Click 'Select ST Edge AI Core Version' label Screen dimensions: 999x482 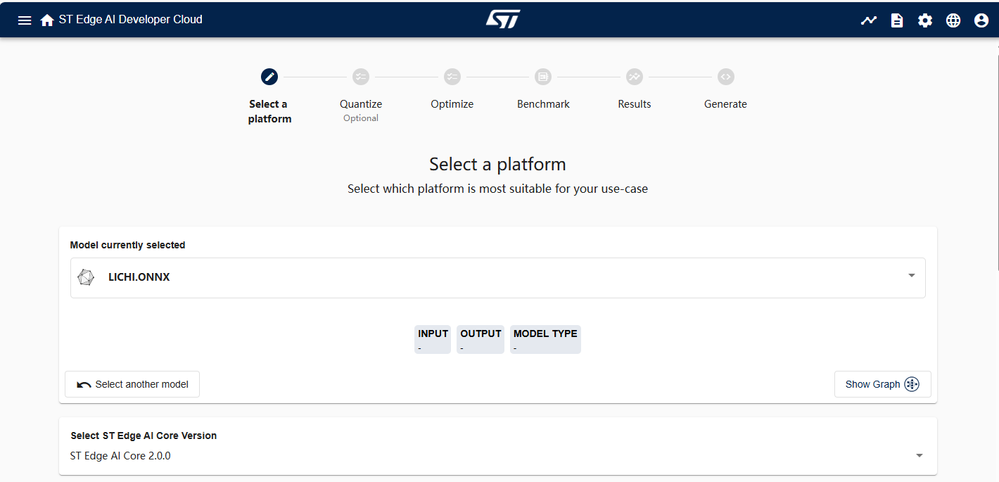pos(143,436)
